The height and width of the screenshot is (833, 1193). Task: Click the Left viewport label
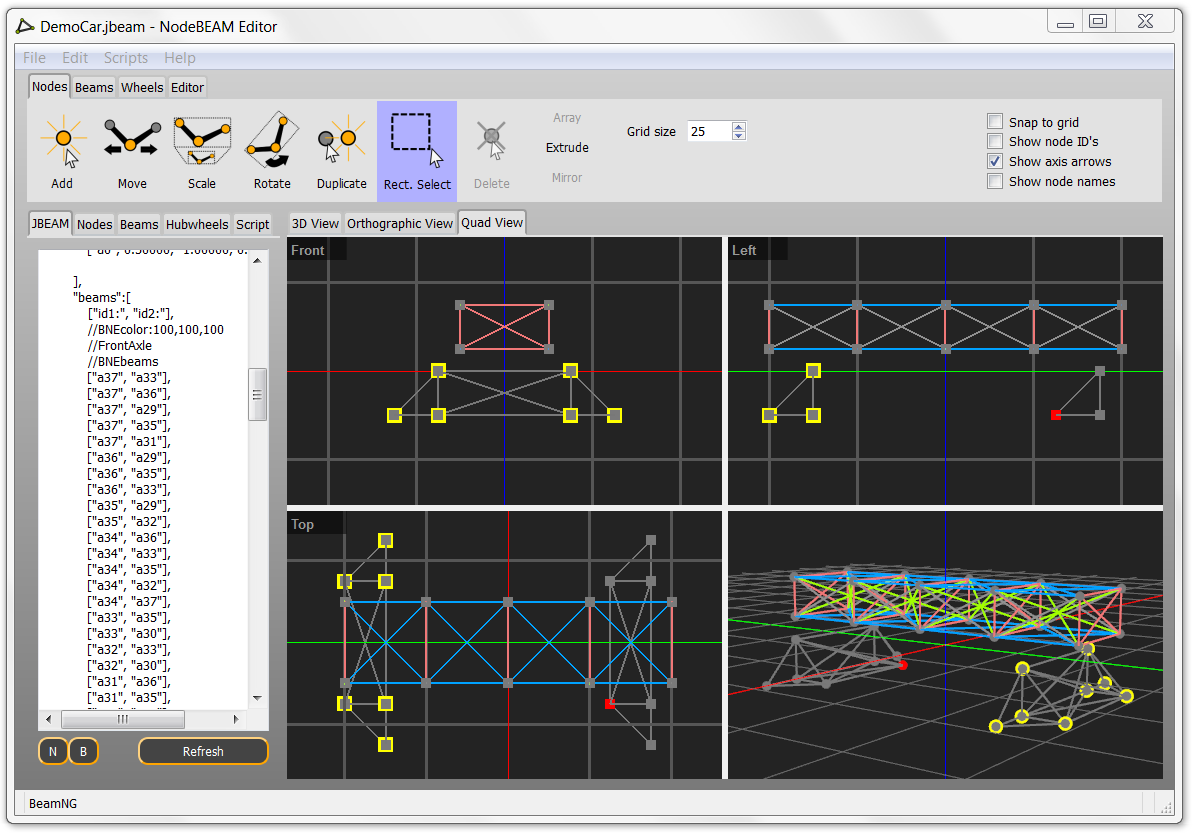pos(743,250)
